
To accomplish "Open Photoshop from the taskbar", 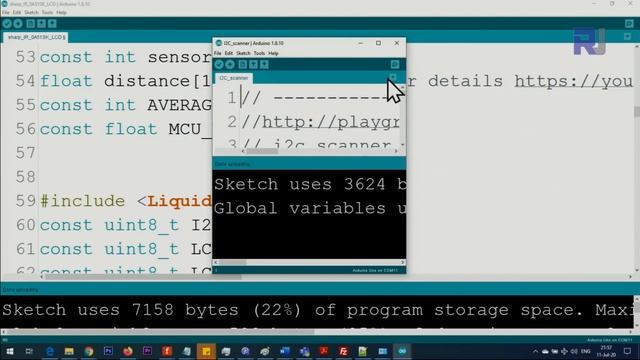I will pyautogui.click(x=108, y=351).
